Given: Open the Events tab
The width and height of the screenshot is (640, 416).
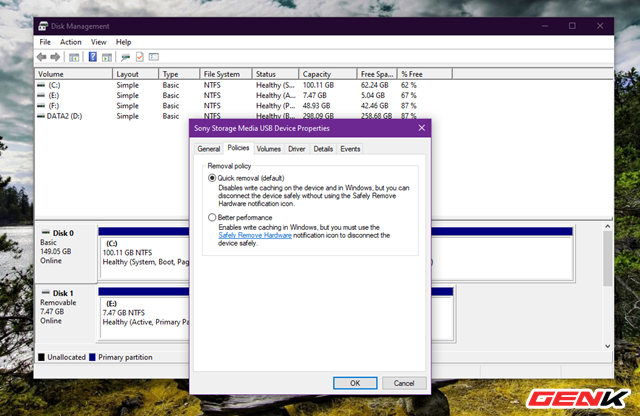Looking at the screenshot, I should (x=350, y=149).
